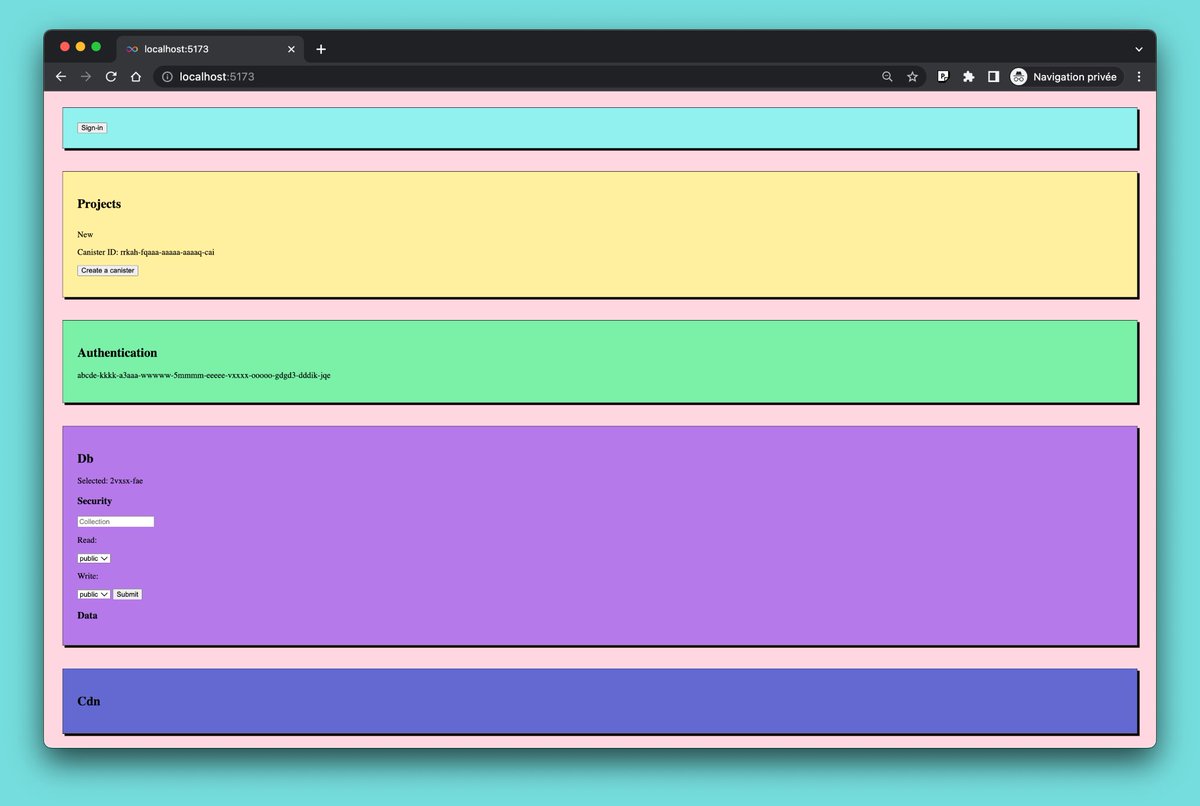Click the green fullscreen window button

(x=96, y=47)
